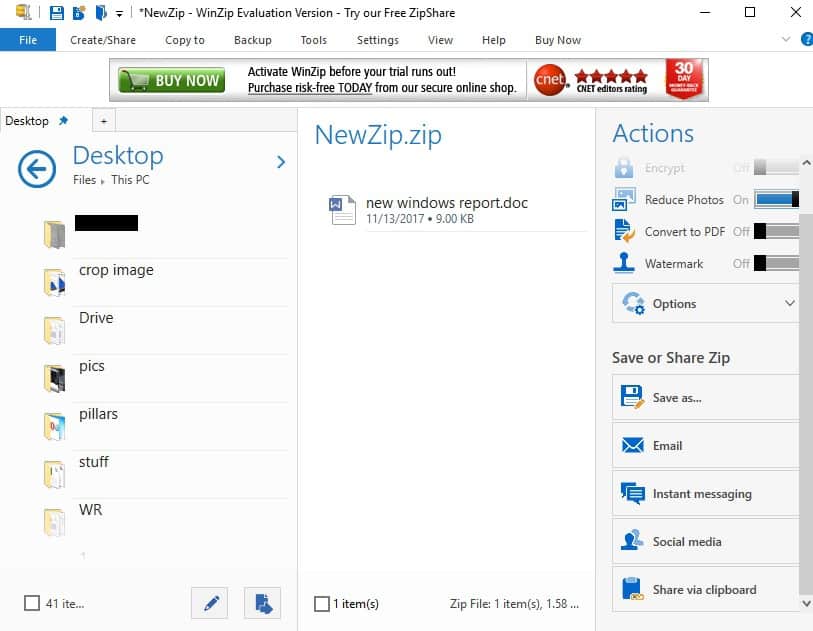
Task: Click the Email envelope icon
Action: point(632,445)
